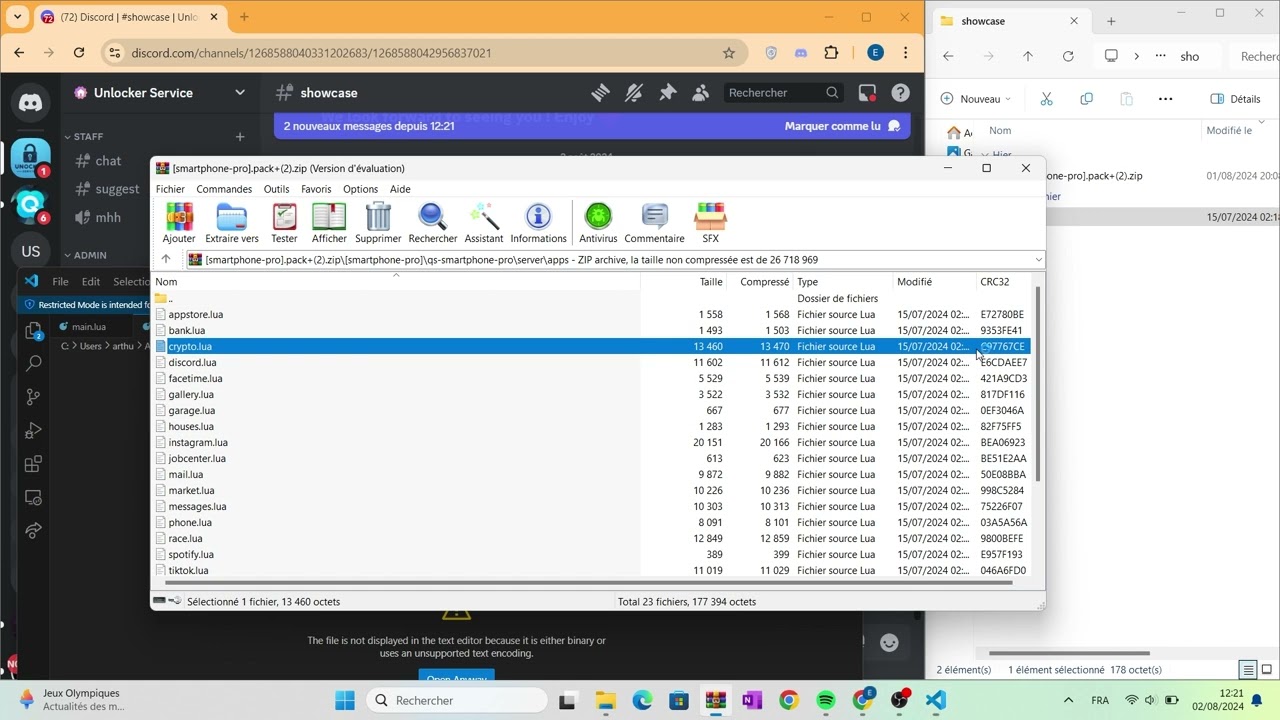Screen dimensions: 1280x720
Task: Open the Favoris menu in WinRAR
Action: [x=316, y=189]
